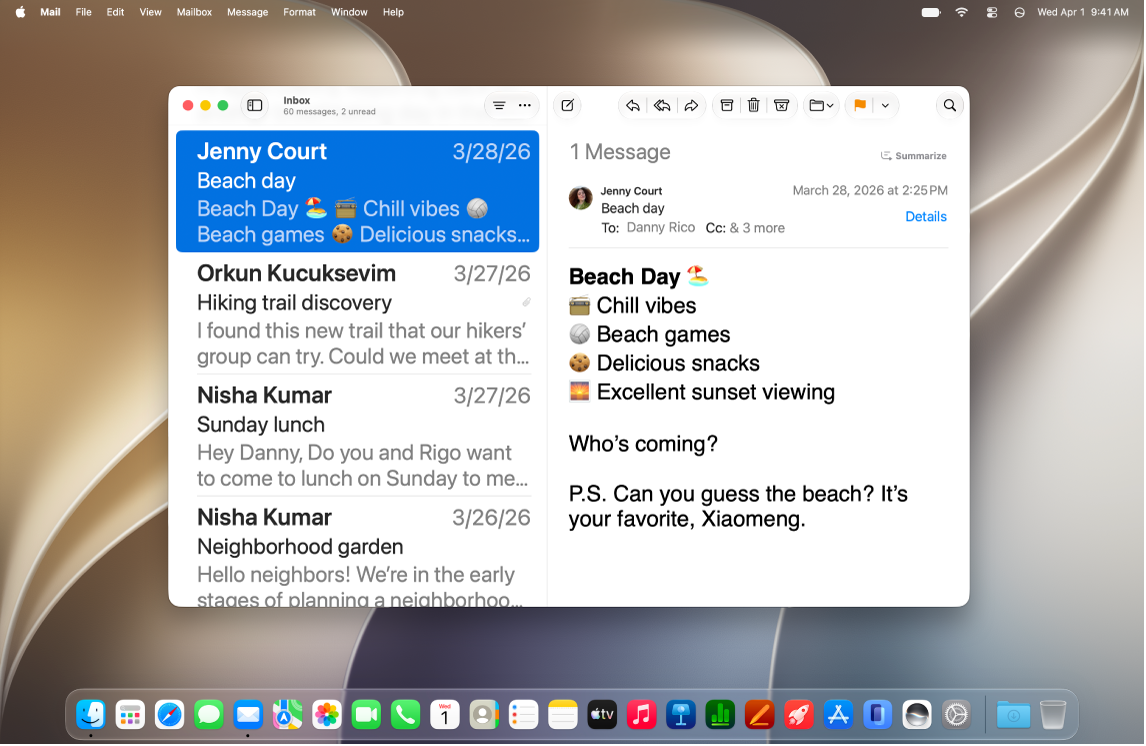This screenshot has width=1146, height=746.
Task: Delete the selected message via trash icon
Action: click(754, 106)
